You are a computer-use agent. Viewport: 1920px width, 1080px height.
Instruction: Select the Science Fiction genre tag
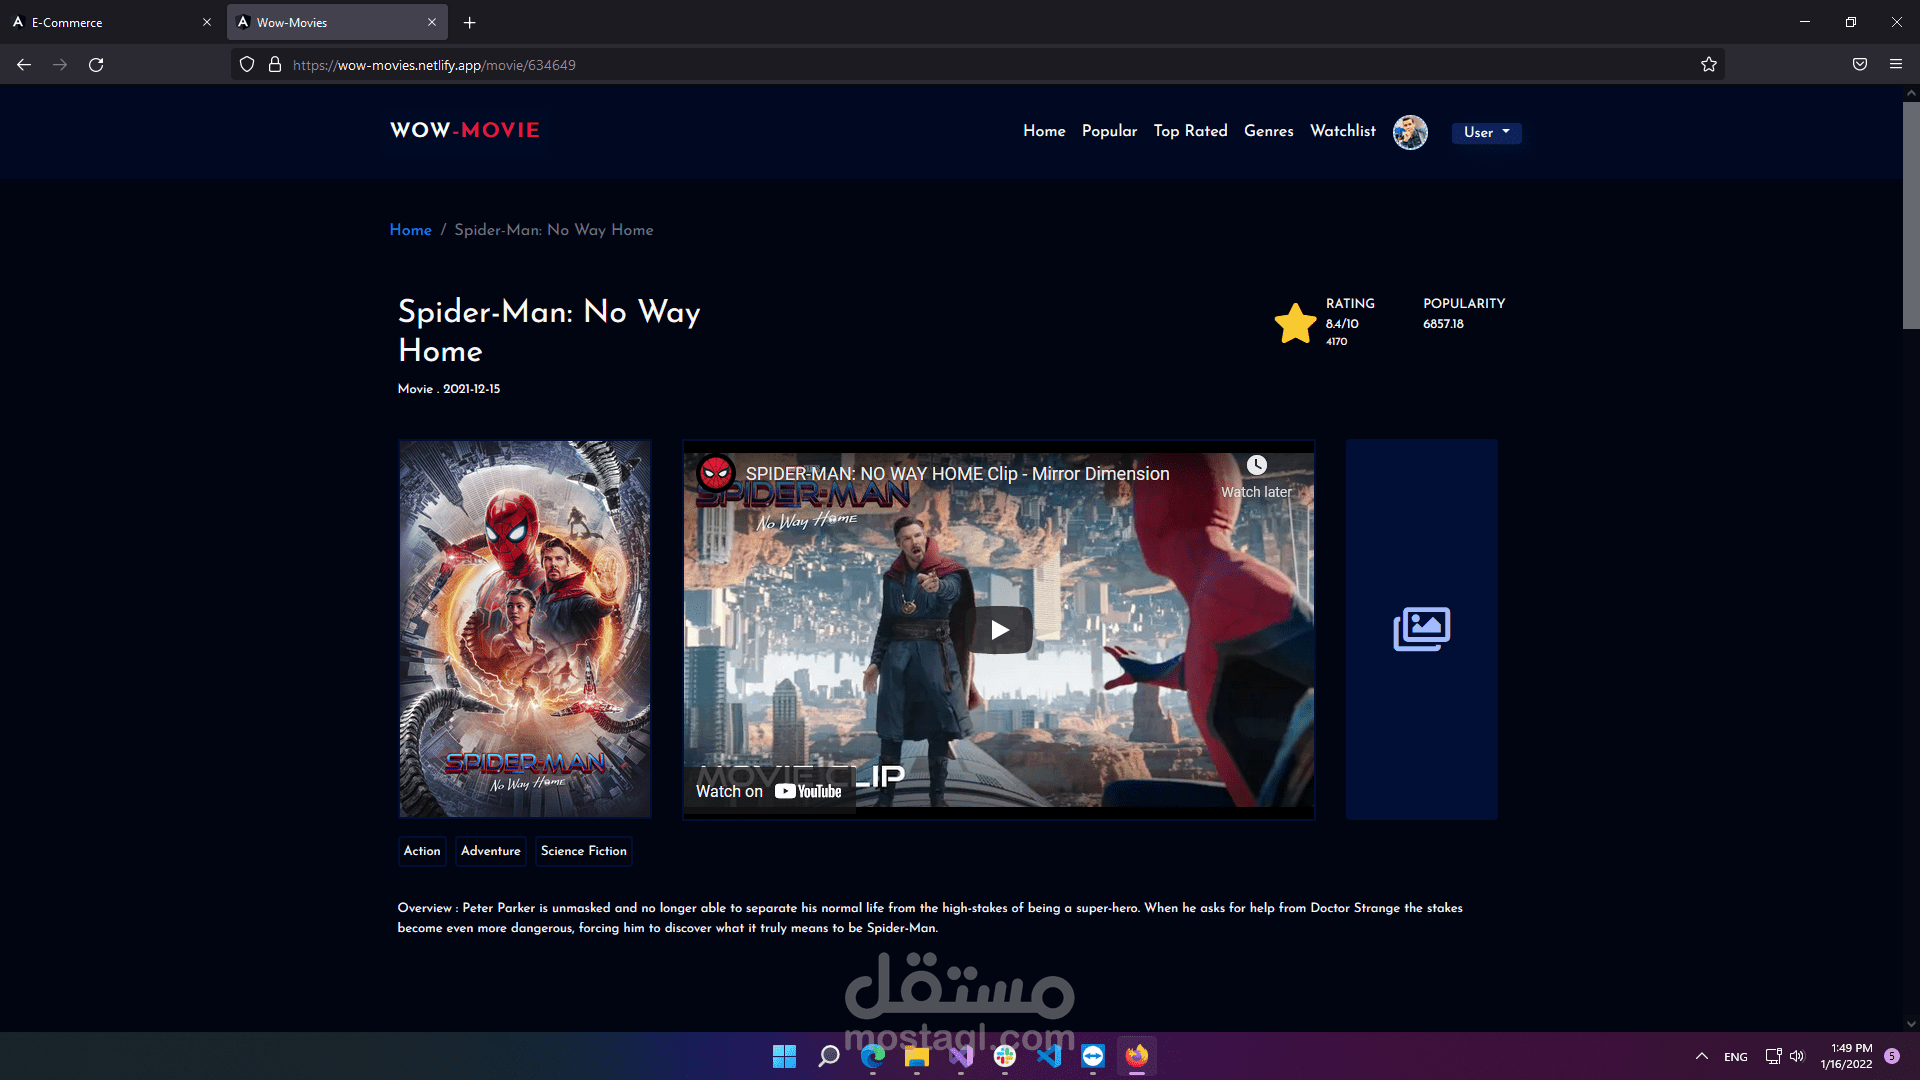click(583, 851)
